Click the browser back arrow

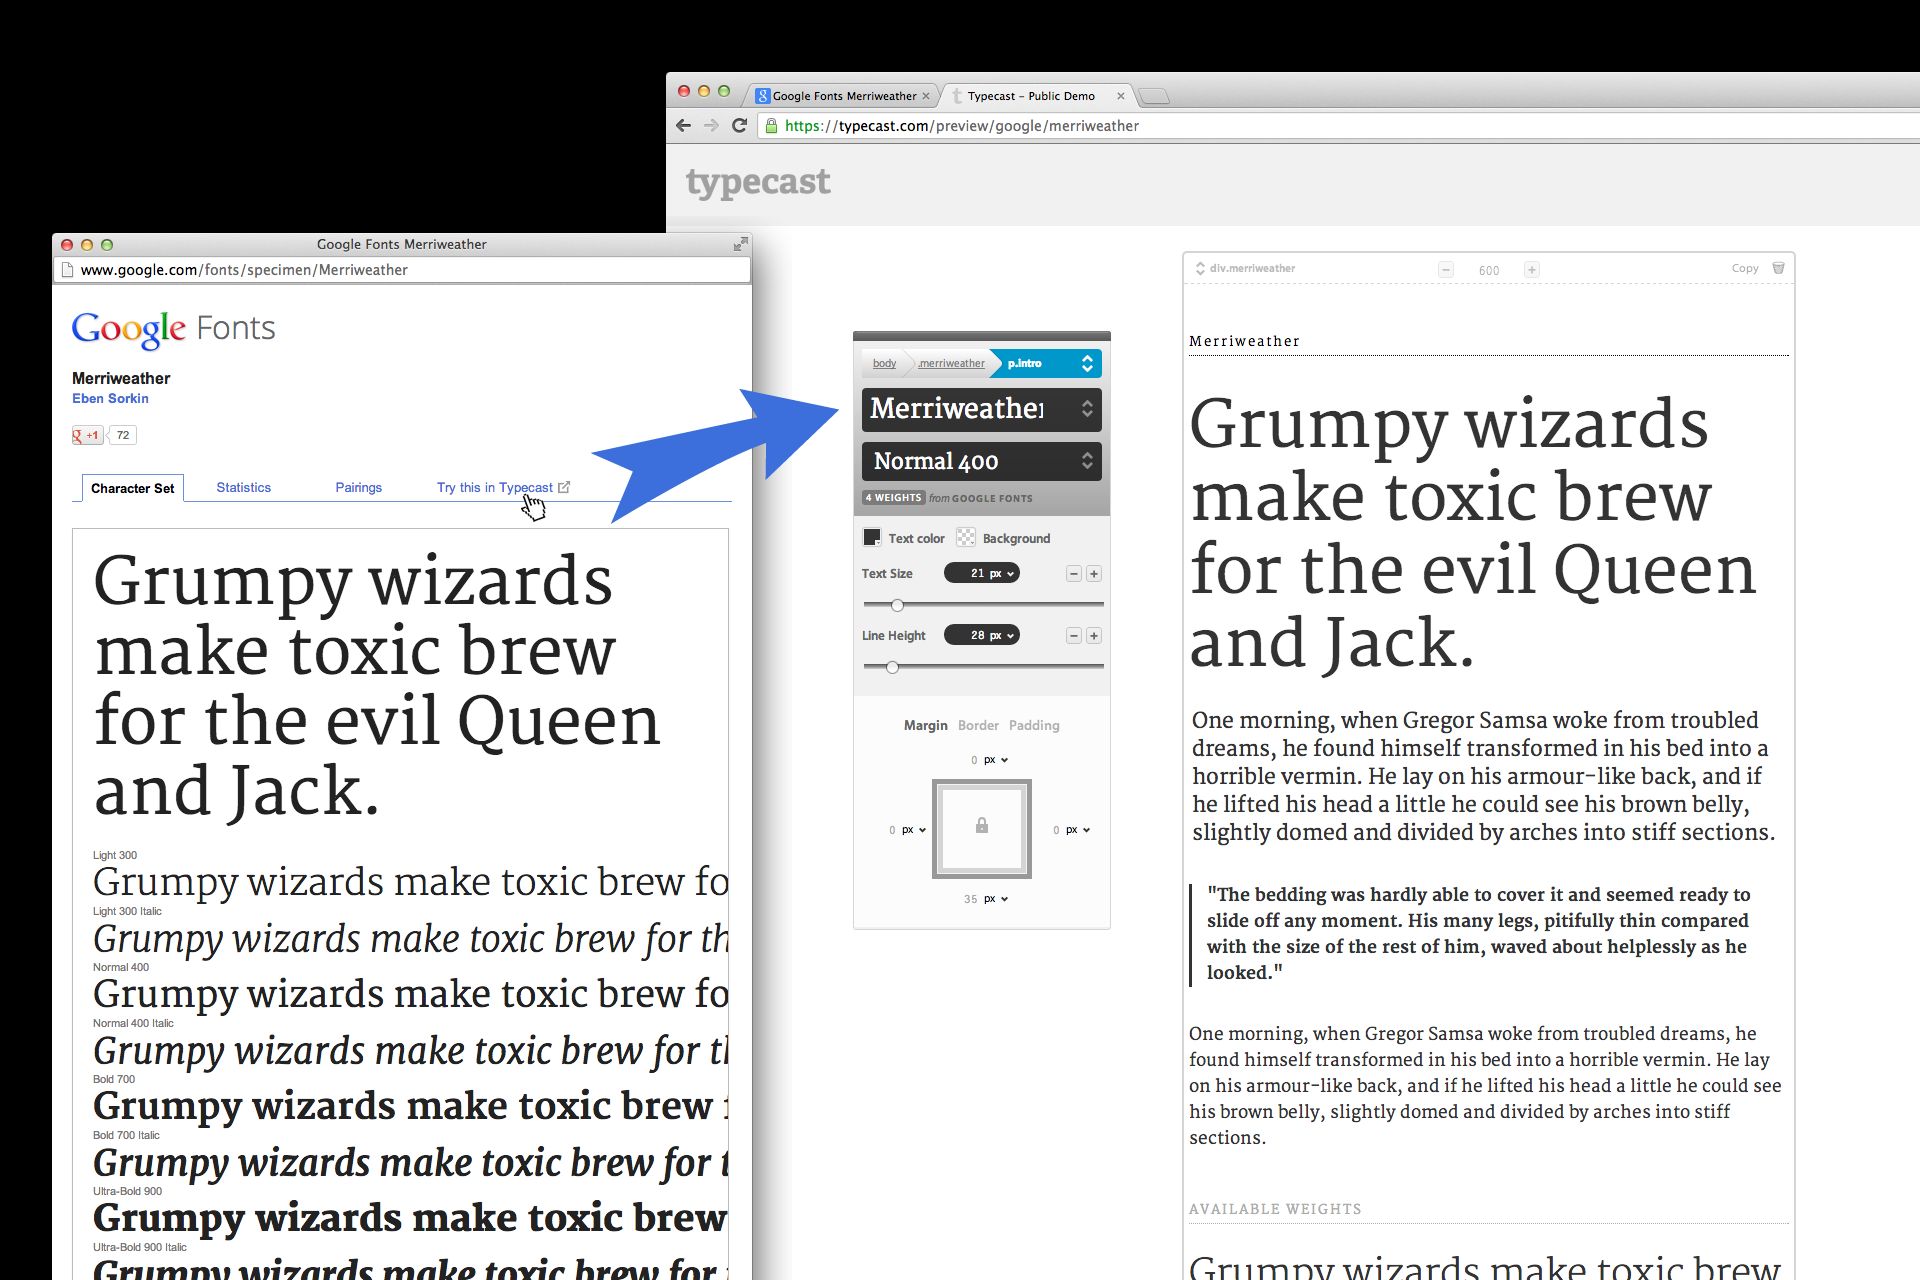684,126
